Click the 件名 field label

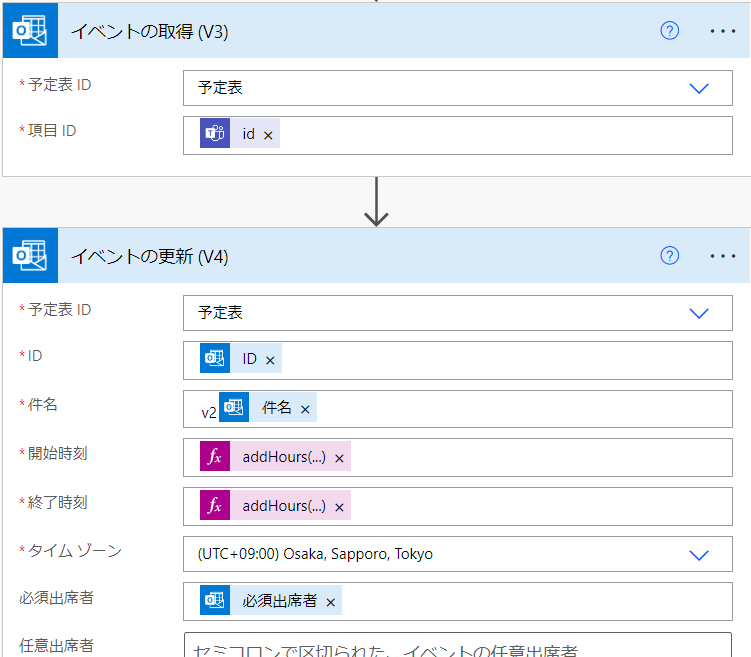coord(42,404)
